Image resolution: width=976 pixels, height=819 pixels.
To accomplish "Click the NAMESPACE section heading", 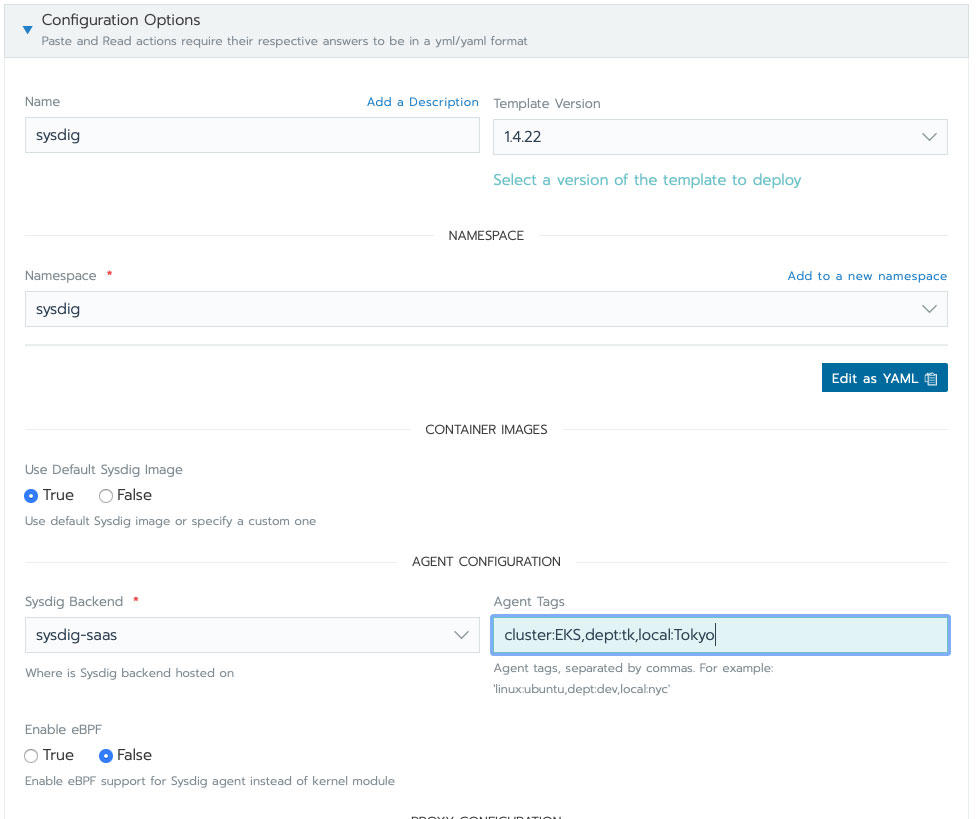I will coord(486,235).
